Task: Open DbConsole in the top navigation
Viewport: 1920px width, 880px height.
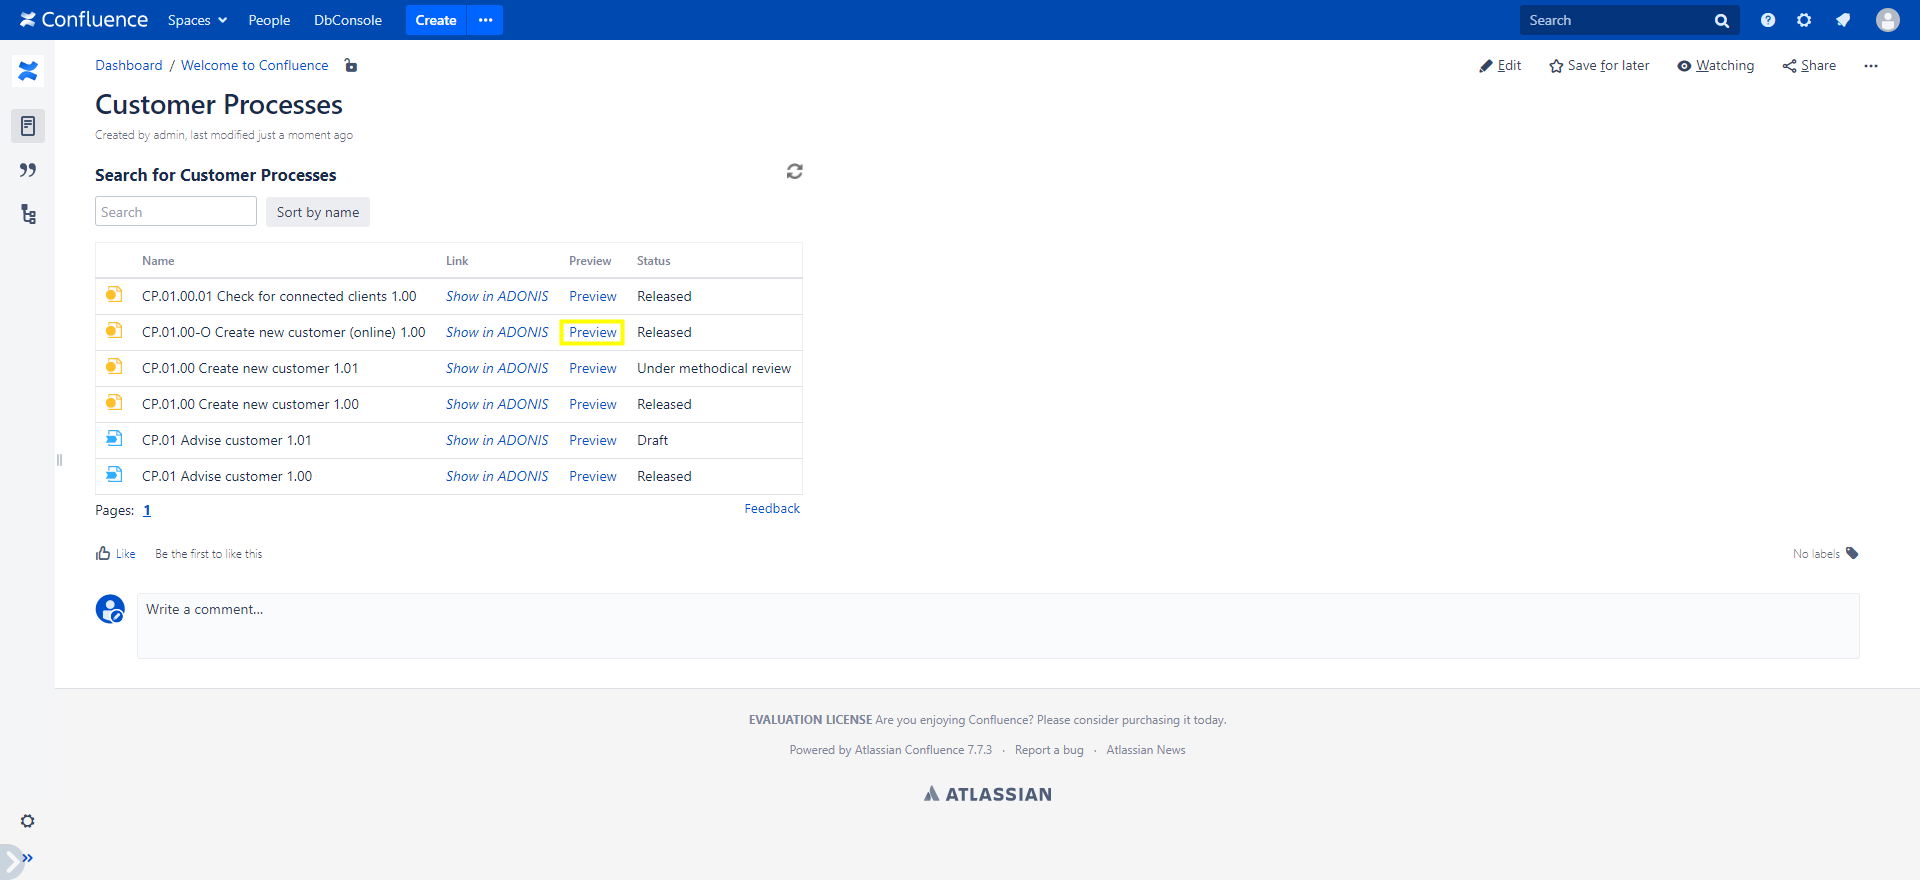Action: click(x=348, y=20)
